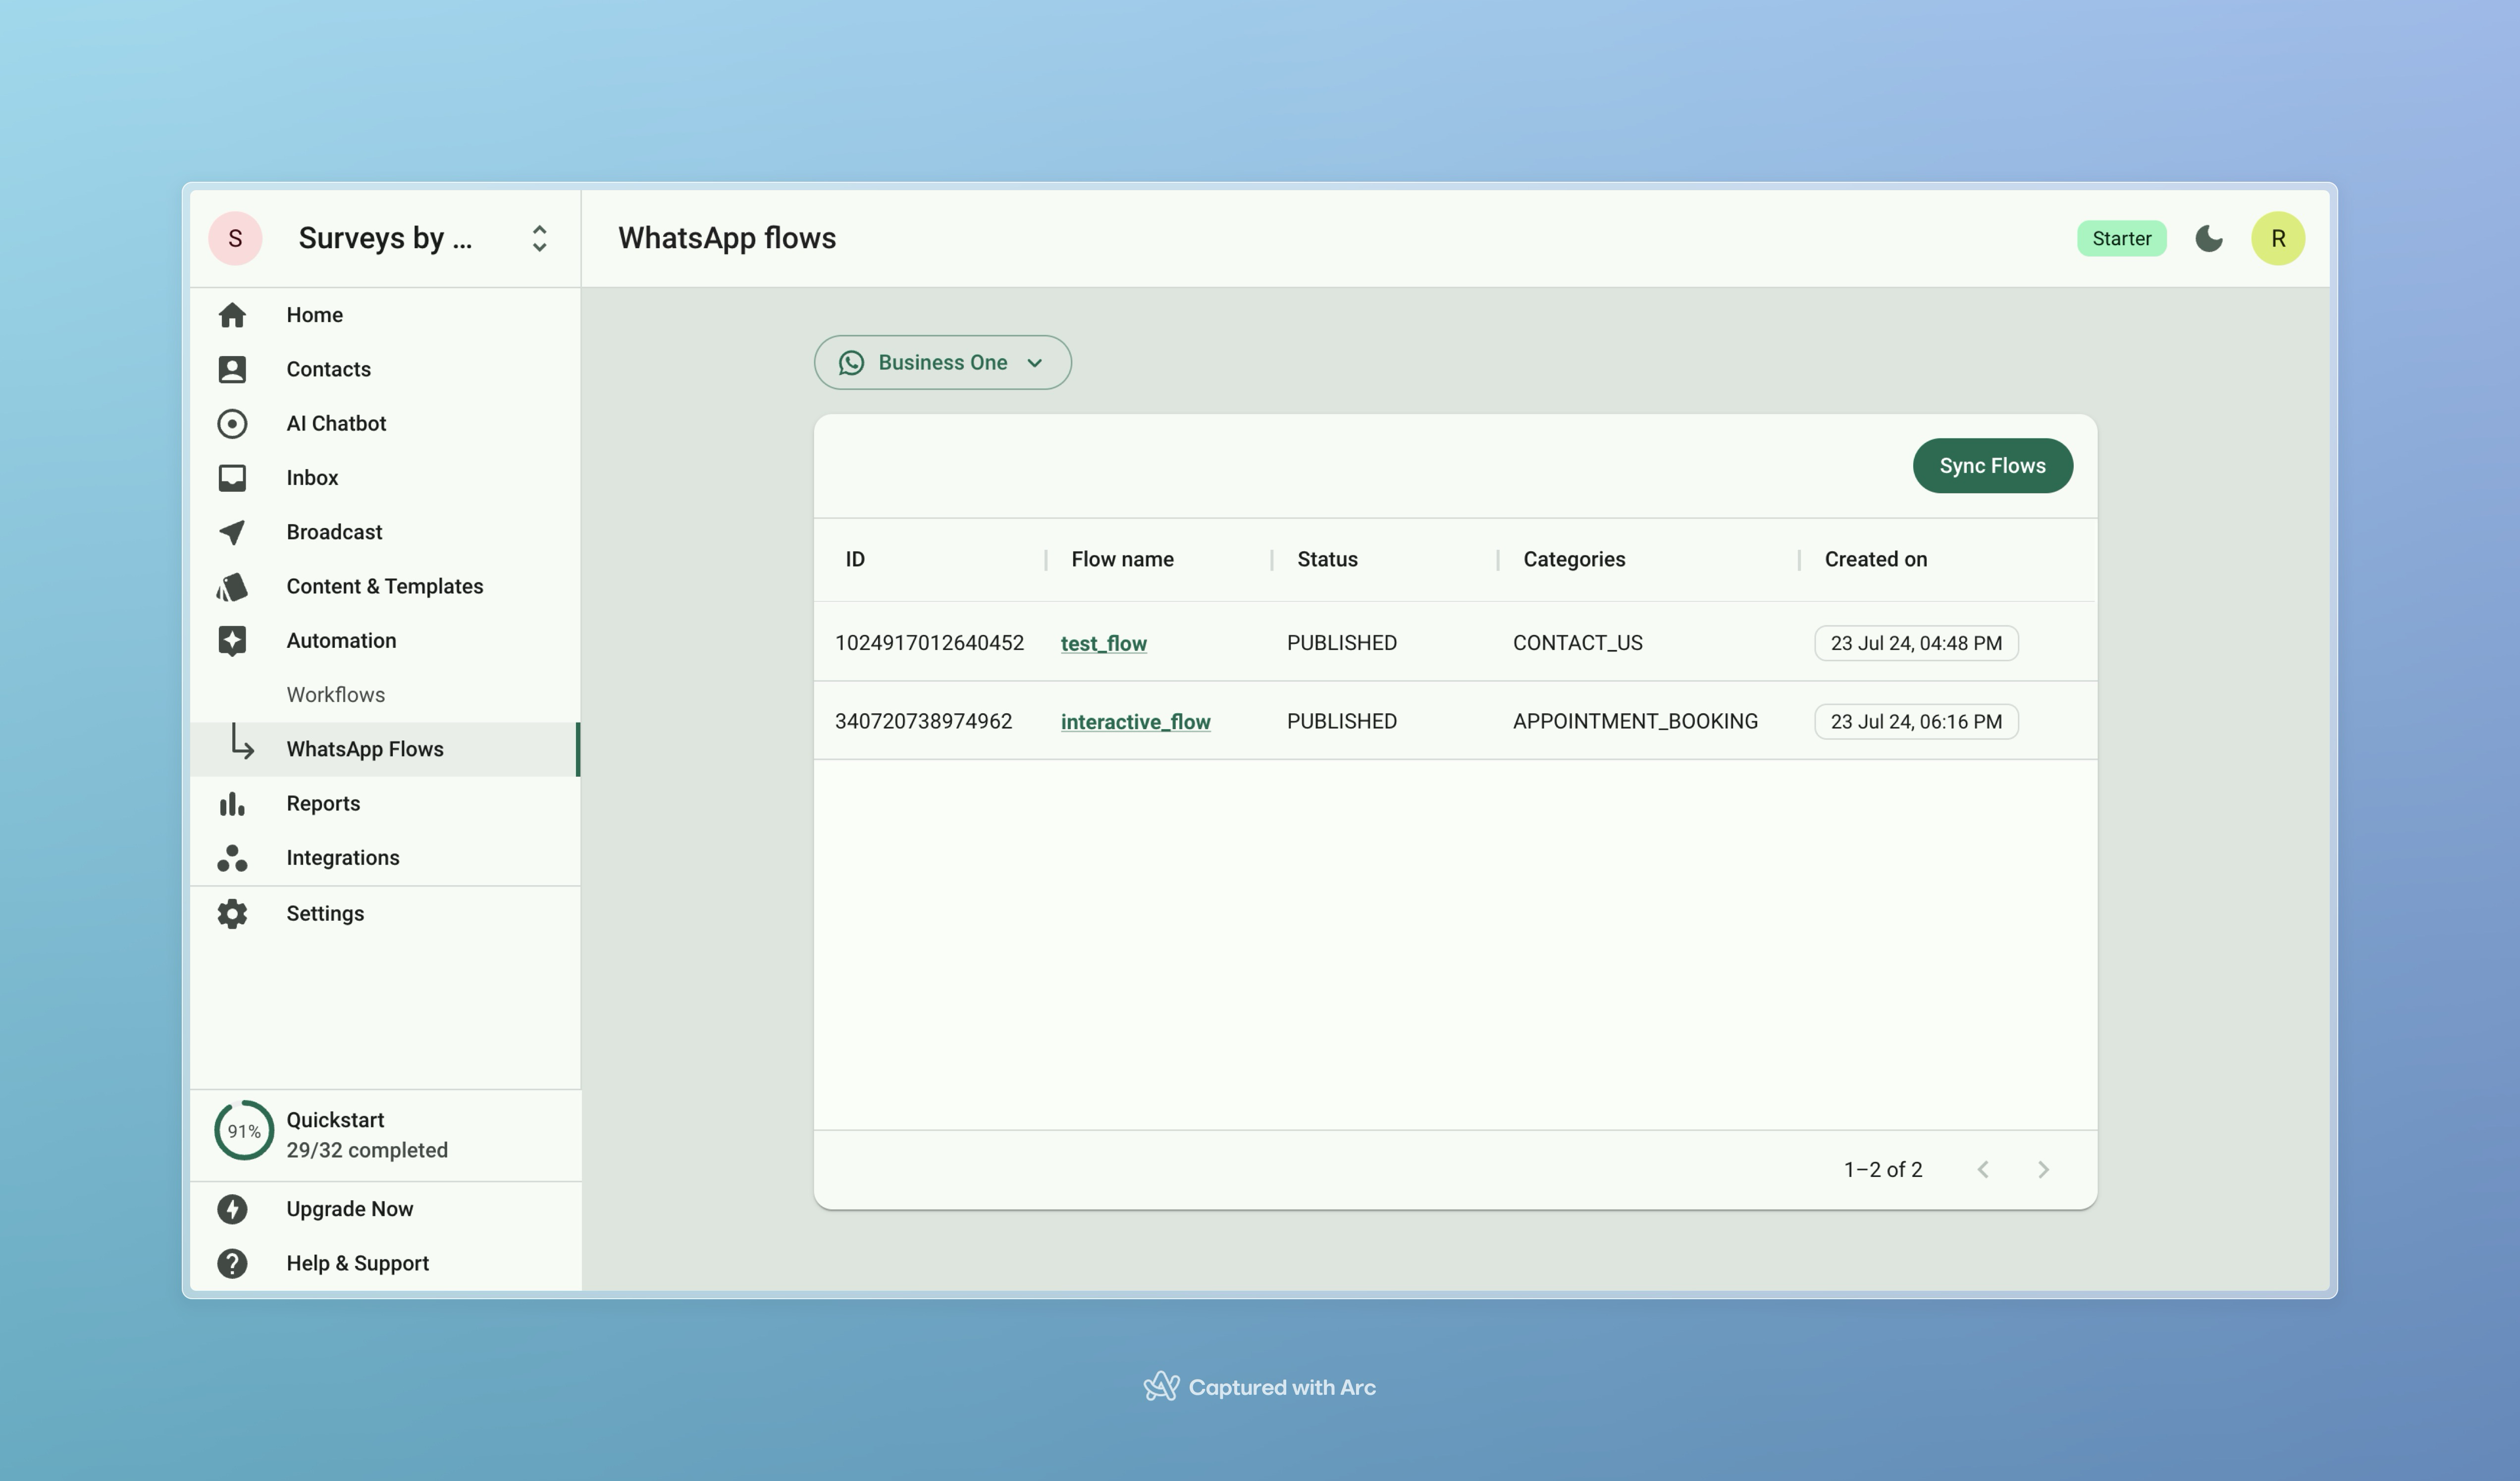Click the 91% Quickstart progress ring
2520x1481 pixels.
pyautogui.click(x=244, y=1131)
